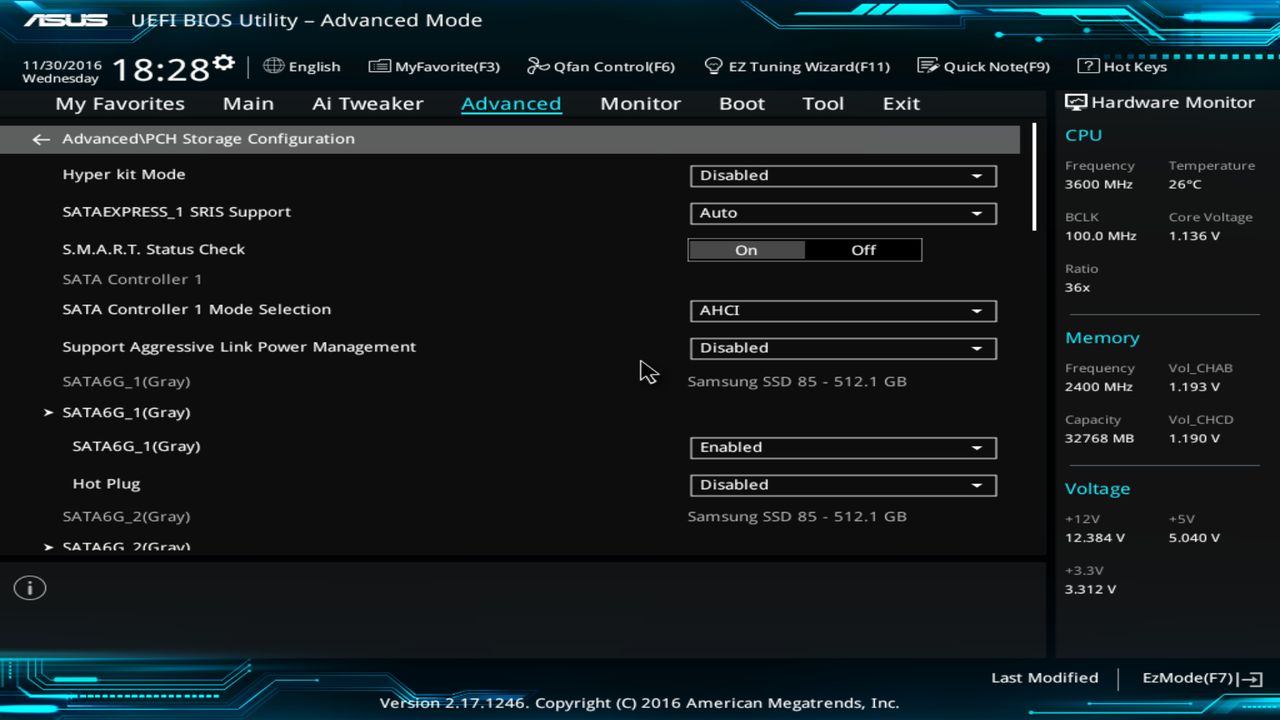Open the Hyper kit Mode dropdown
1280x720 pixels.
[x=842, y=175]
